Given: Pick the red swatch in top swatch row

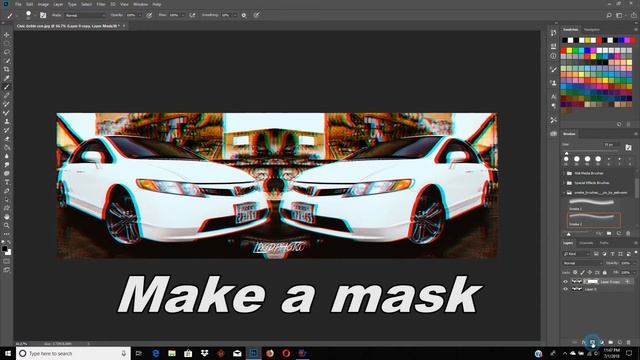Looking at the screenshot, I should coord(599,40).
